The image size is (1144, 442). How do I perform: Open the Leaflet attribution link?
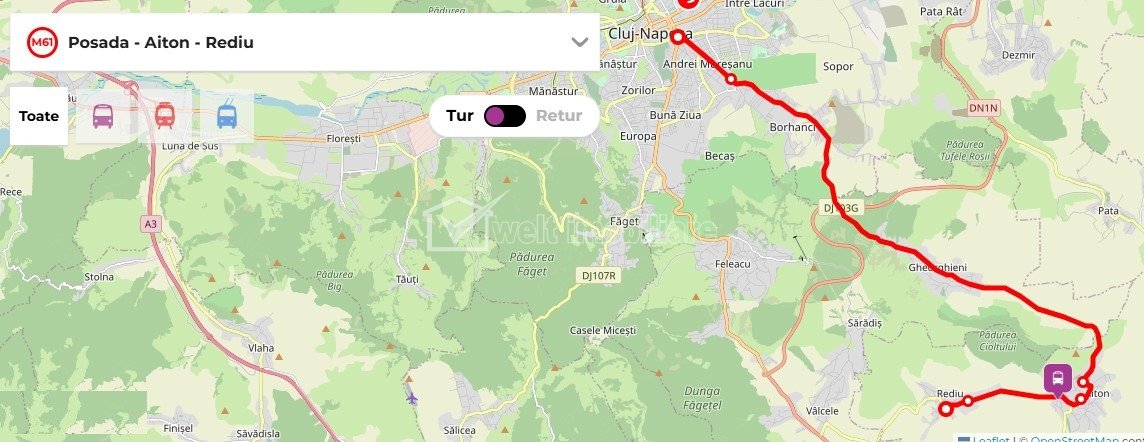991,439
